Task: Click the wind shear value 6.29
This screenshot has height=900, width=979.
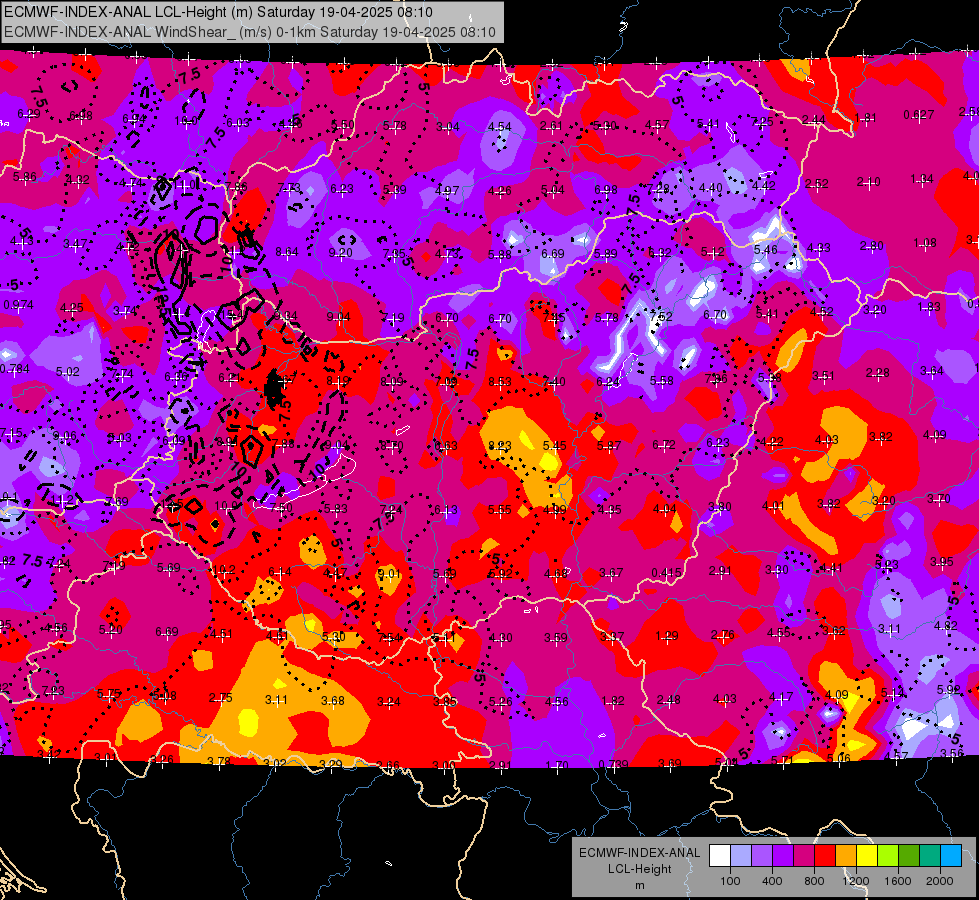Action: (x=29, y=114)
